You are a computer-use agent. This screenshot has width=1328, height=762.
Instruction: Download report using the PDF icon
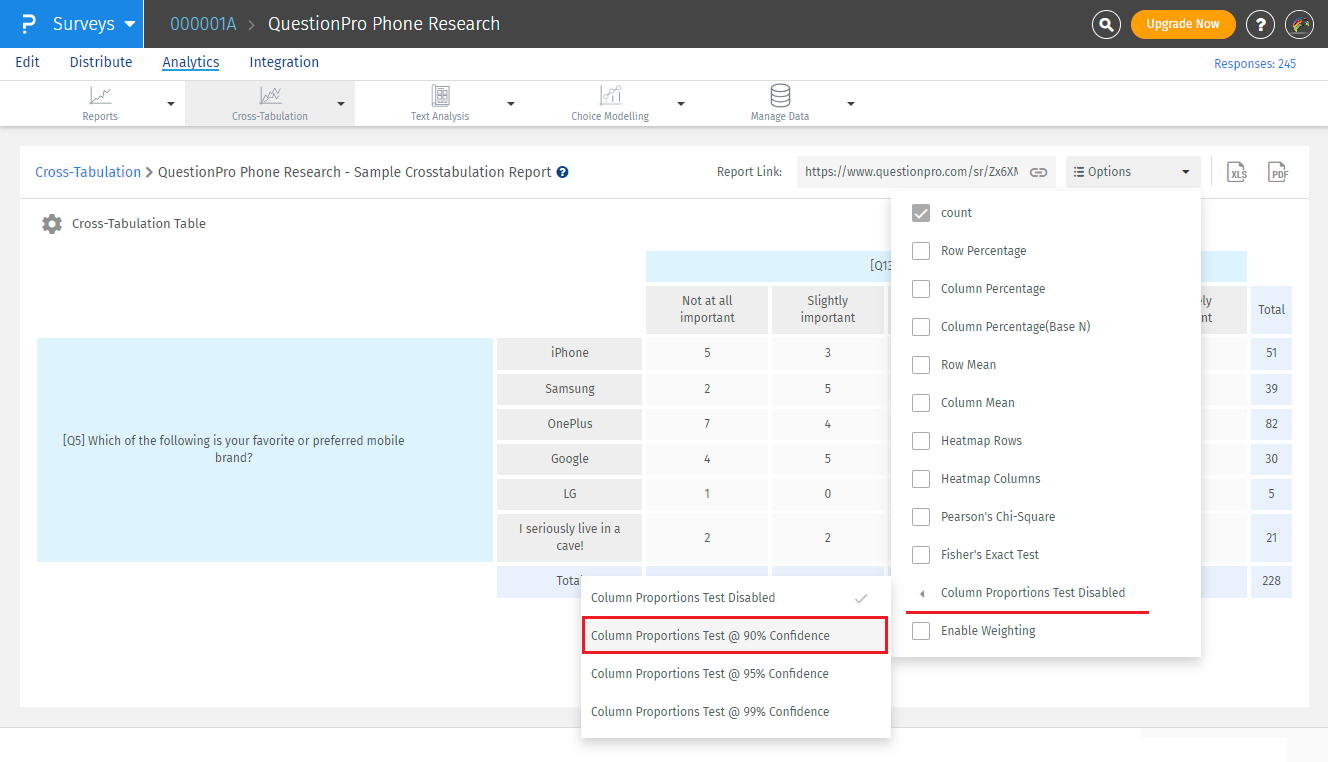click(1277, 172)
